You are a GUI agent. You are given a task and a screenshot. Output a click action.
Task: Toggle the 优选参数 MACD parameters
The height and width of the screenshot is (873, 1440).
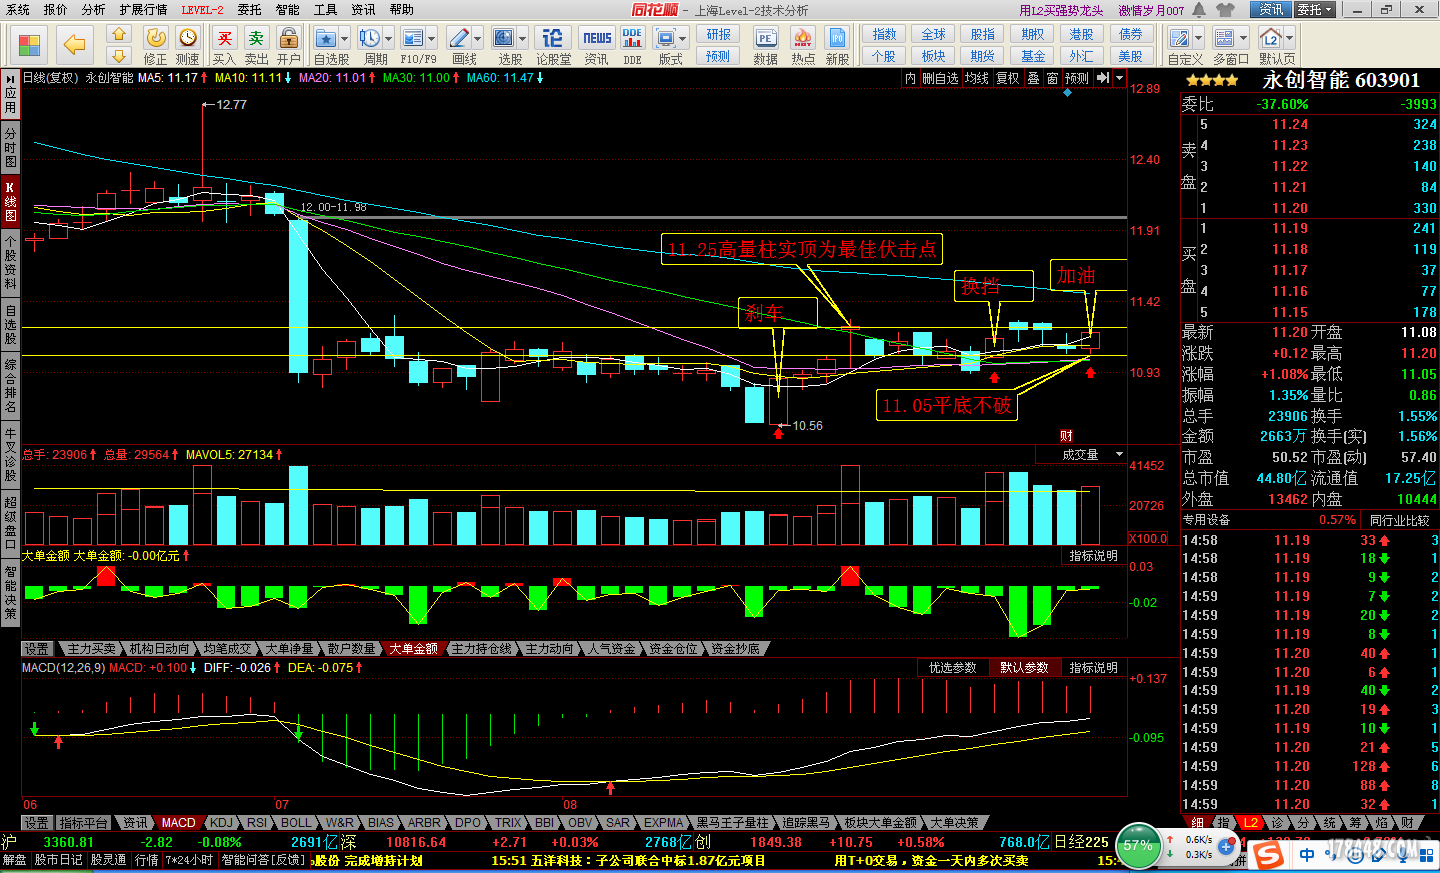pos(952,667)
